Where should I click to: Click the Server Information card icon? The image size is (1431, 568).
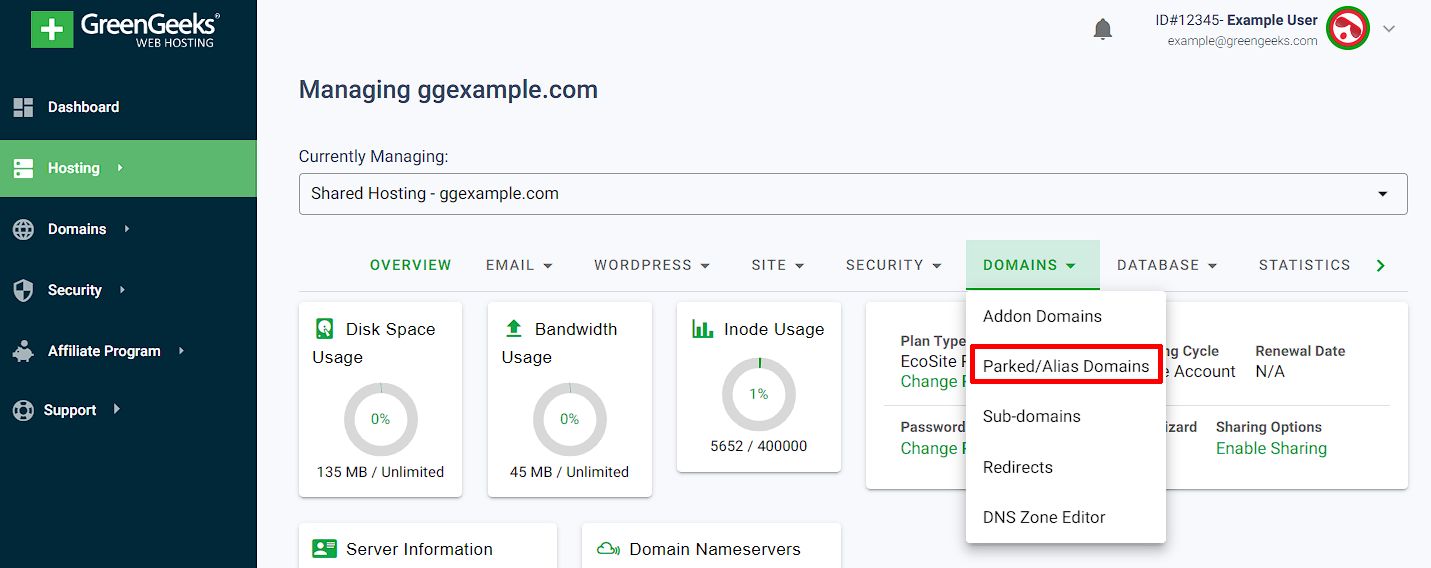325,548
